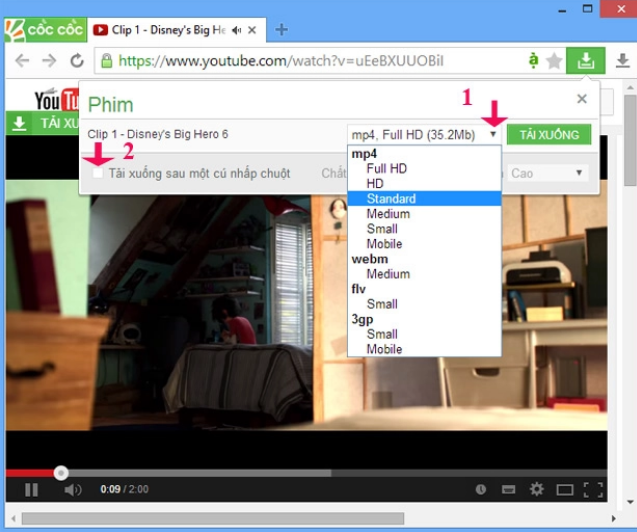The width and height of the screenshot is (637, 532).
Task: Enable 'Tải xuống sau một cú nhấp chuột' checkbox
Action: (98, 173)
